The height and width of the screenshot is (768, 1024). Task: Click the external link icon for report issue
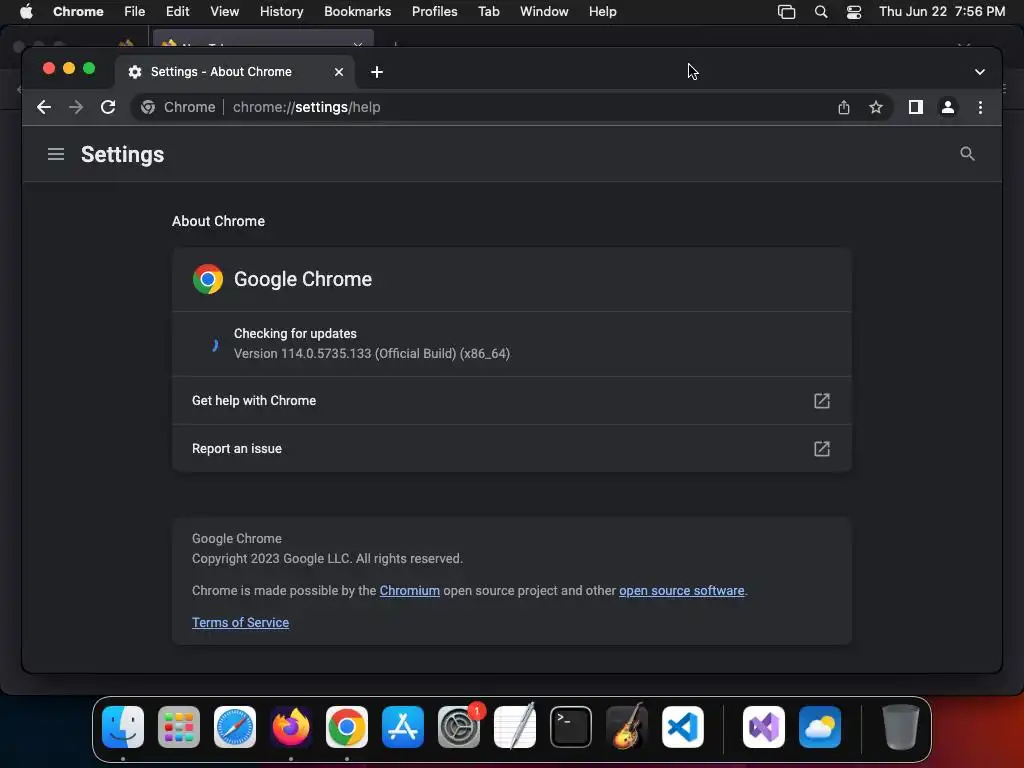click(x=822, y=449)
